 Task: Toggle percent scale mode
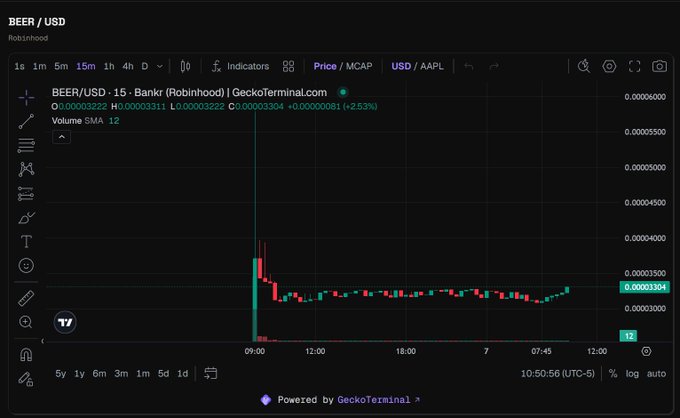[613, 373]
